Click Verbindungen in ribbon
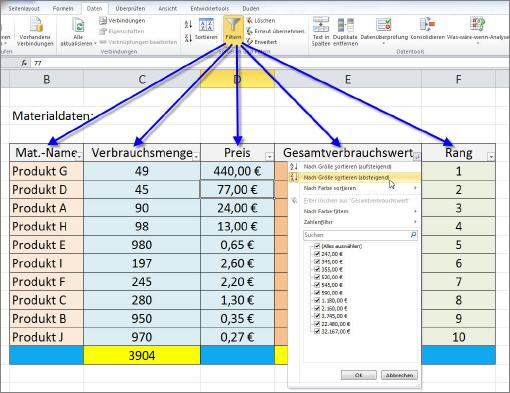This screenshot has height=393, width=510. [x=122, y=21]
